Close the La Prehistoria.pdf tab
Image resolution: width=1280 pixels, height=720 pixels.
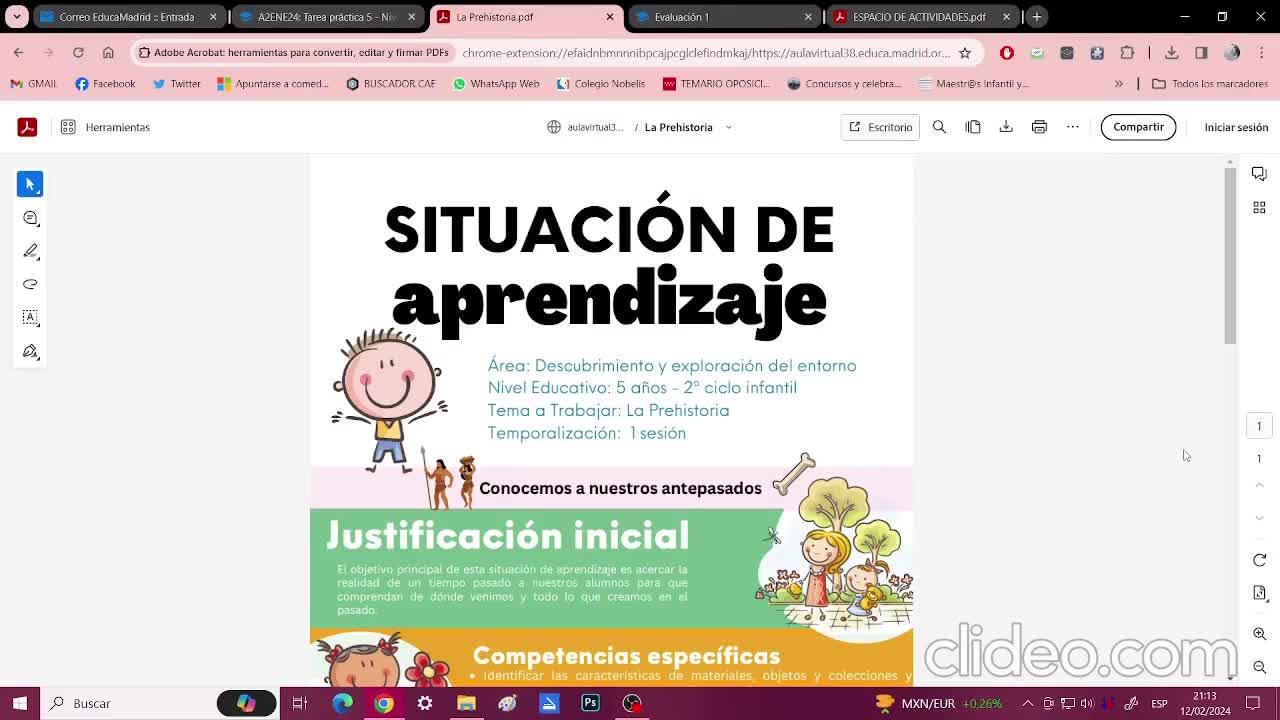[610, 17]
